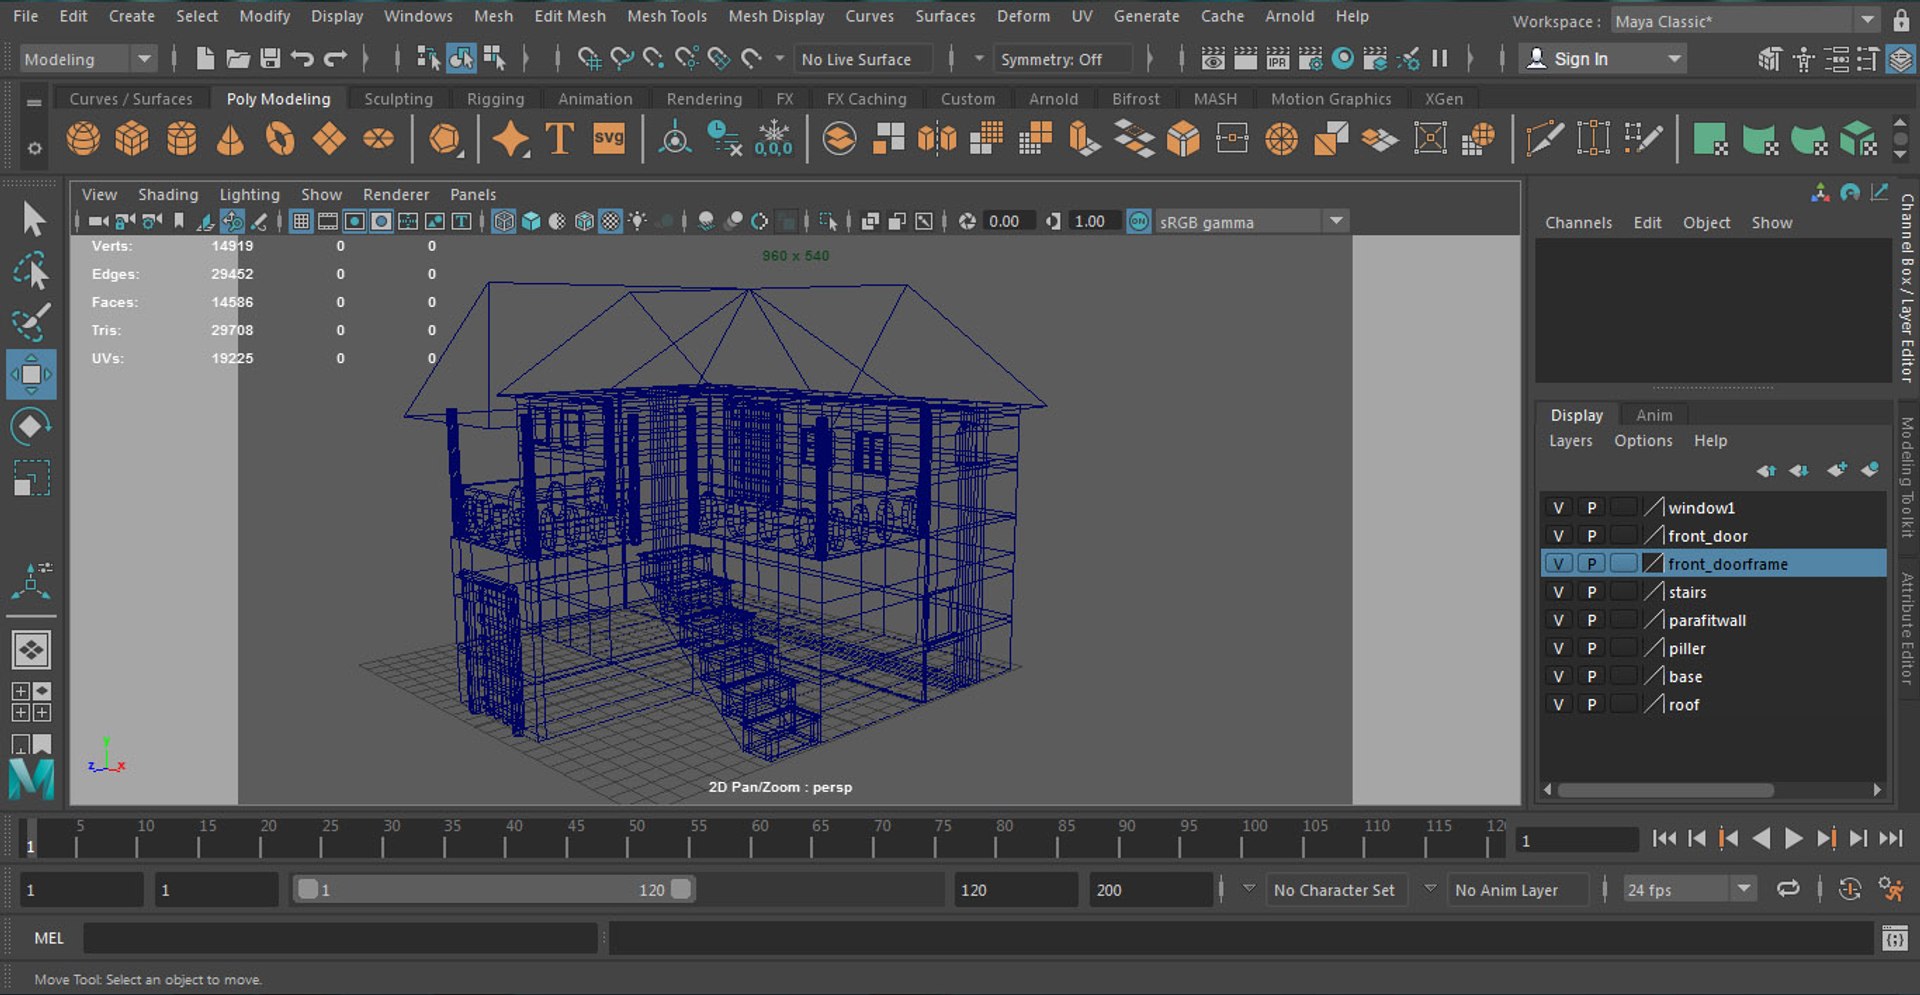Toggle playback P of parafitwall layer

tap(1591, 620)
